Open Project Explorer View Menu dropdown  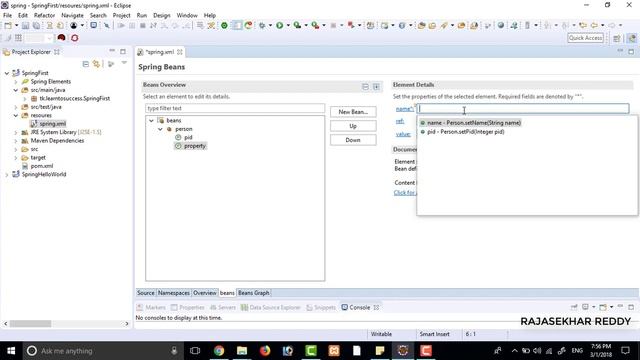pos(124,63)
